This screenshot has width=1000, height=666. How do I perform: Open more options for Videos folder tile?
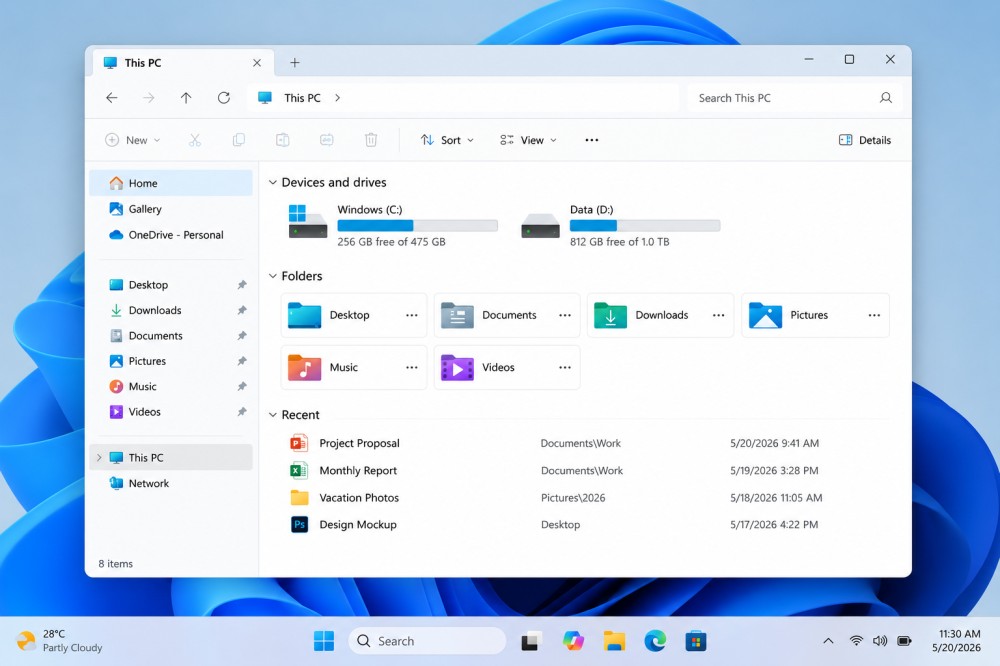tap(565, 367)
